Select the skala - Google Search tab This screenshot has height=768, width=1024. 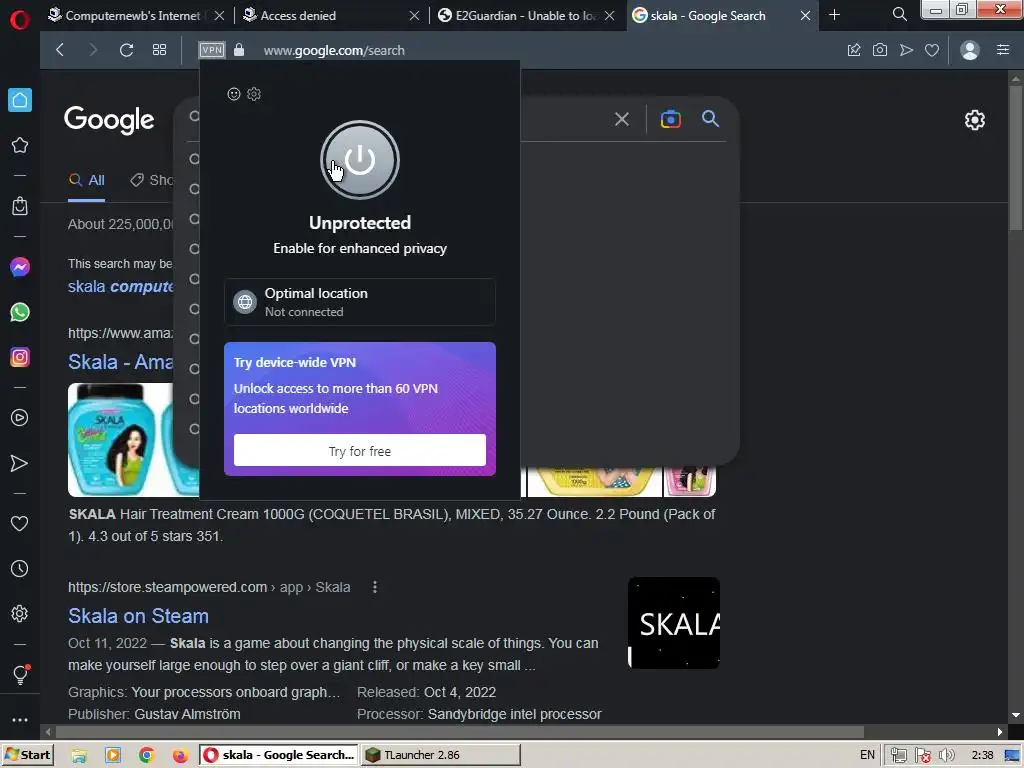(x=709, y=15)
